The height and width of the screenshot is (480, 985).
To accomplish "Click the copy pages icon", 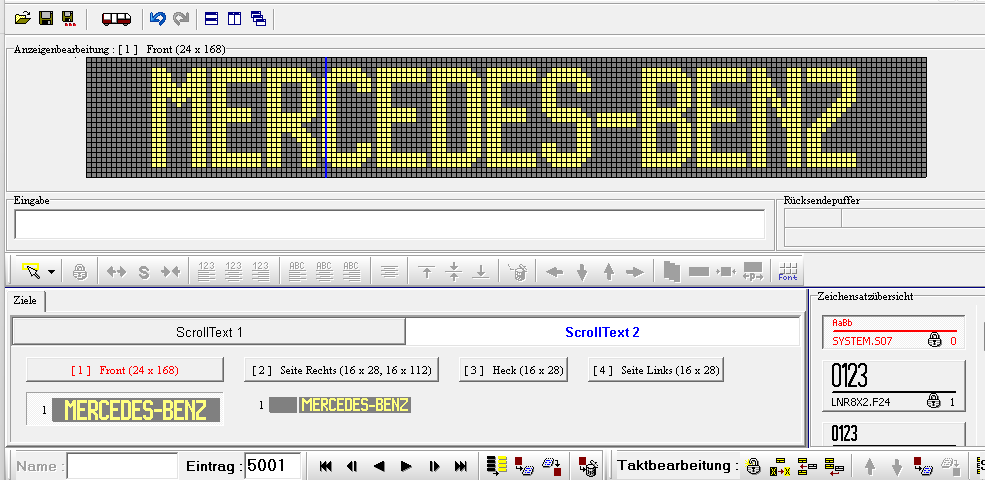I will pyautogui.click(x=672, y=272).
